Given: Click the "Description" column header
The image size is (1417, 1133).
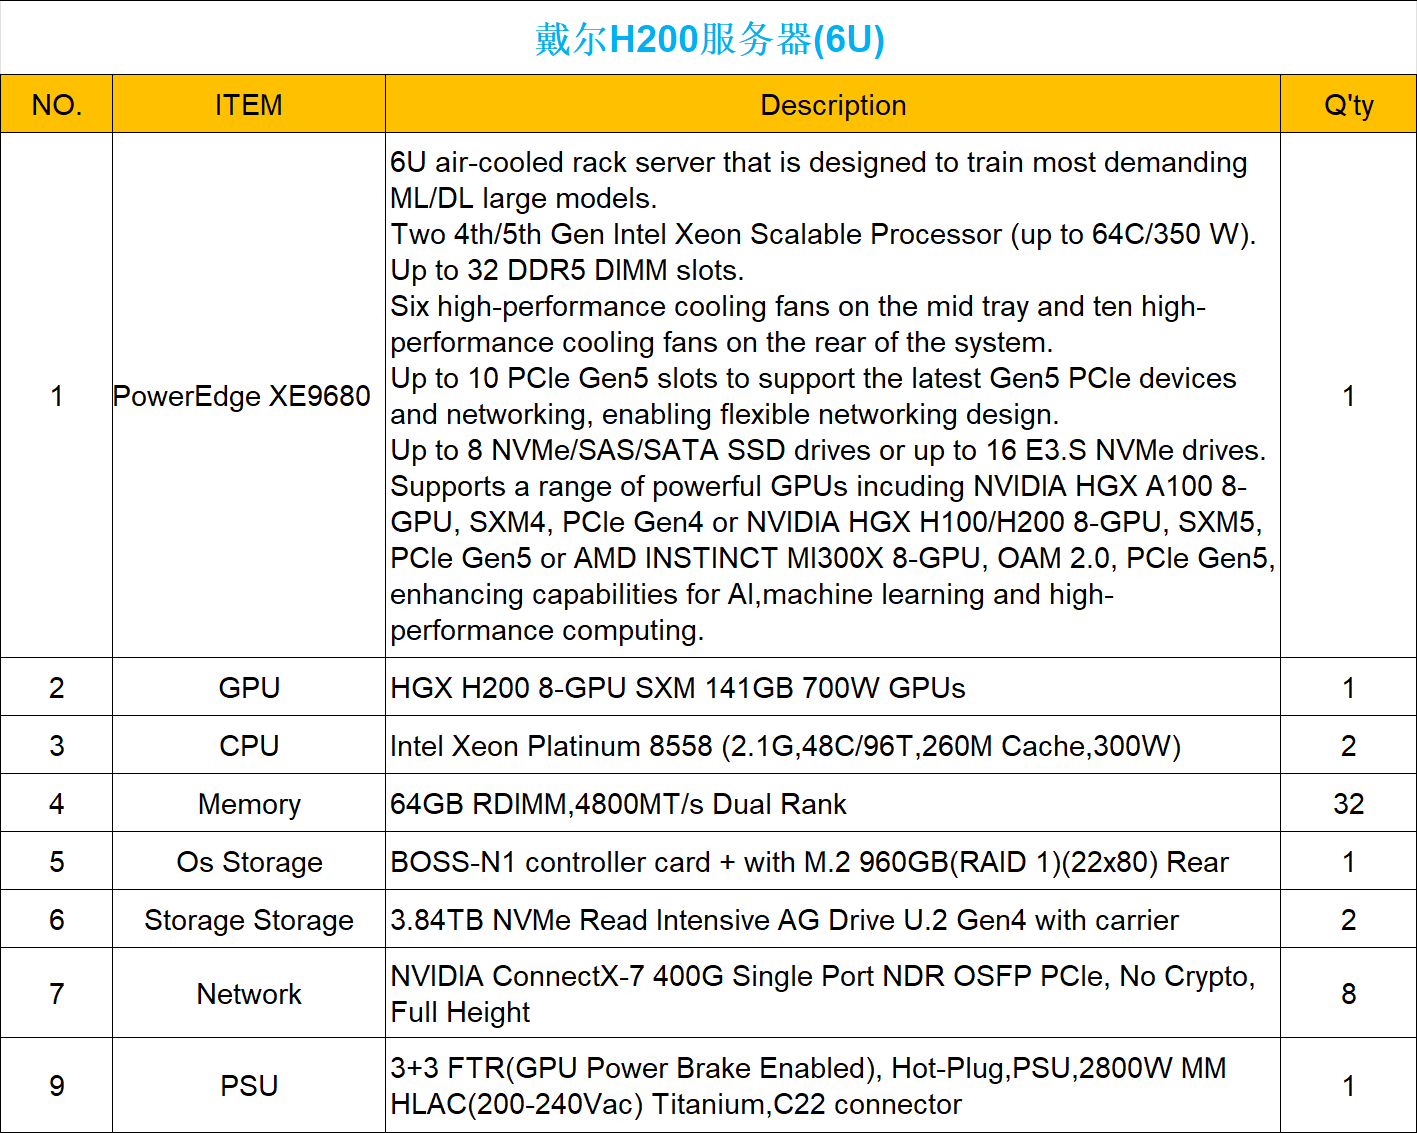Looking at the screenshot, I should pyautogui.click(x=833, y=104).
